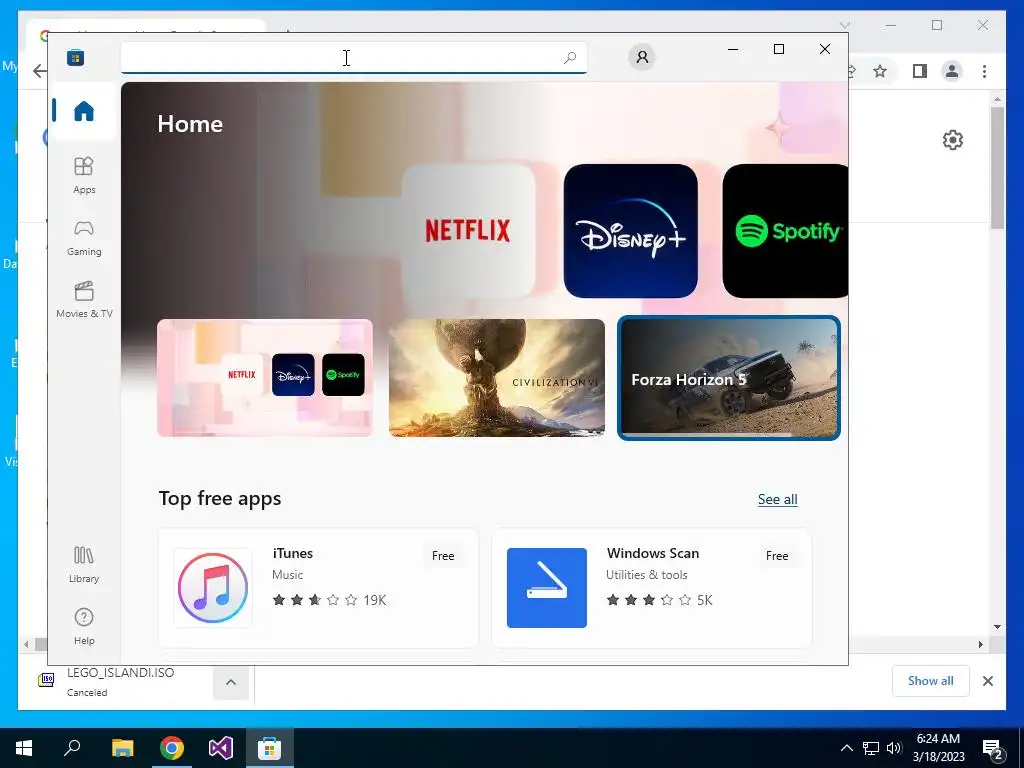This screenshot has height=768, width=1024.
Task: Open the Disney+ featured tile
Action: point(630,231)
